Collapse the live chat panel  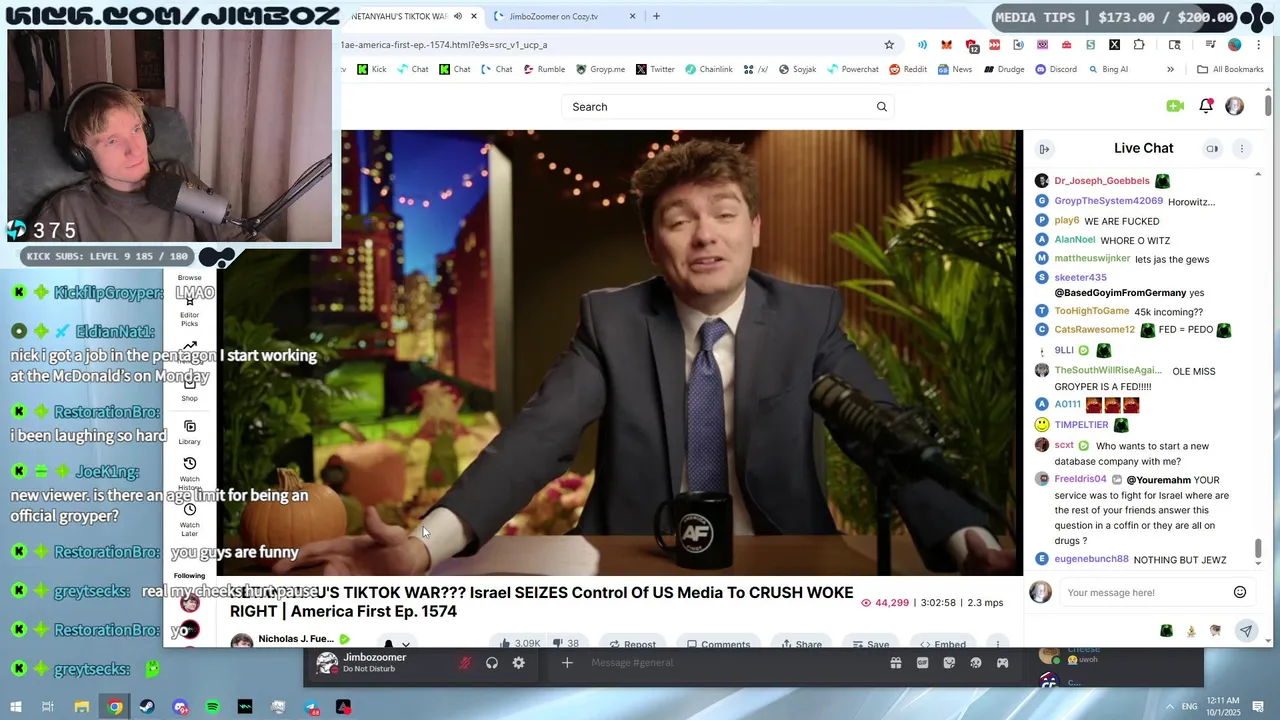pos(1044,149)
